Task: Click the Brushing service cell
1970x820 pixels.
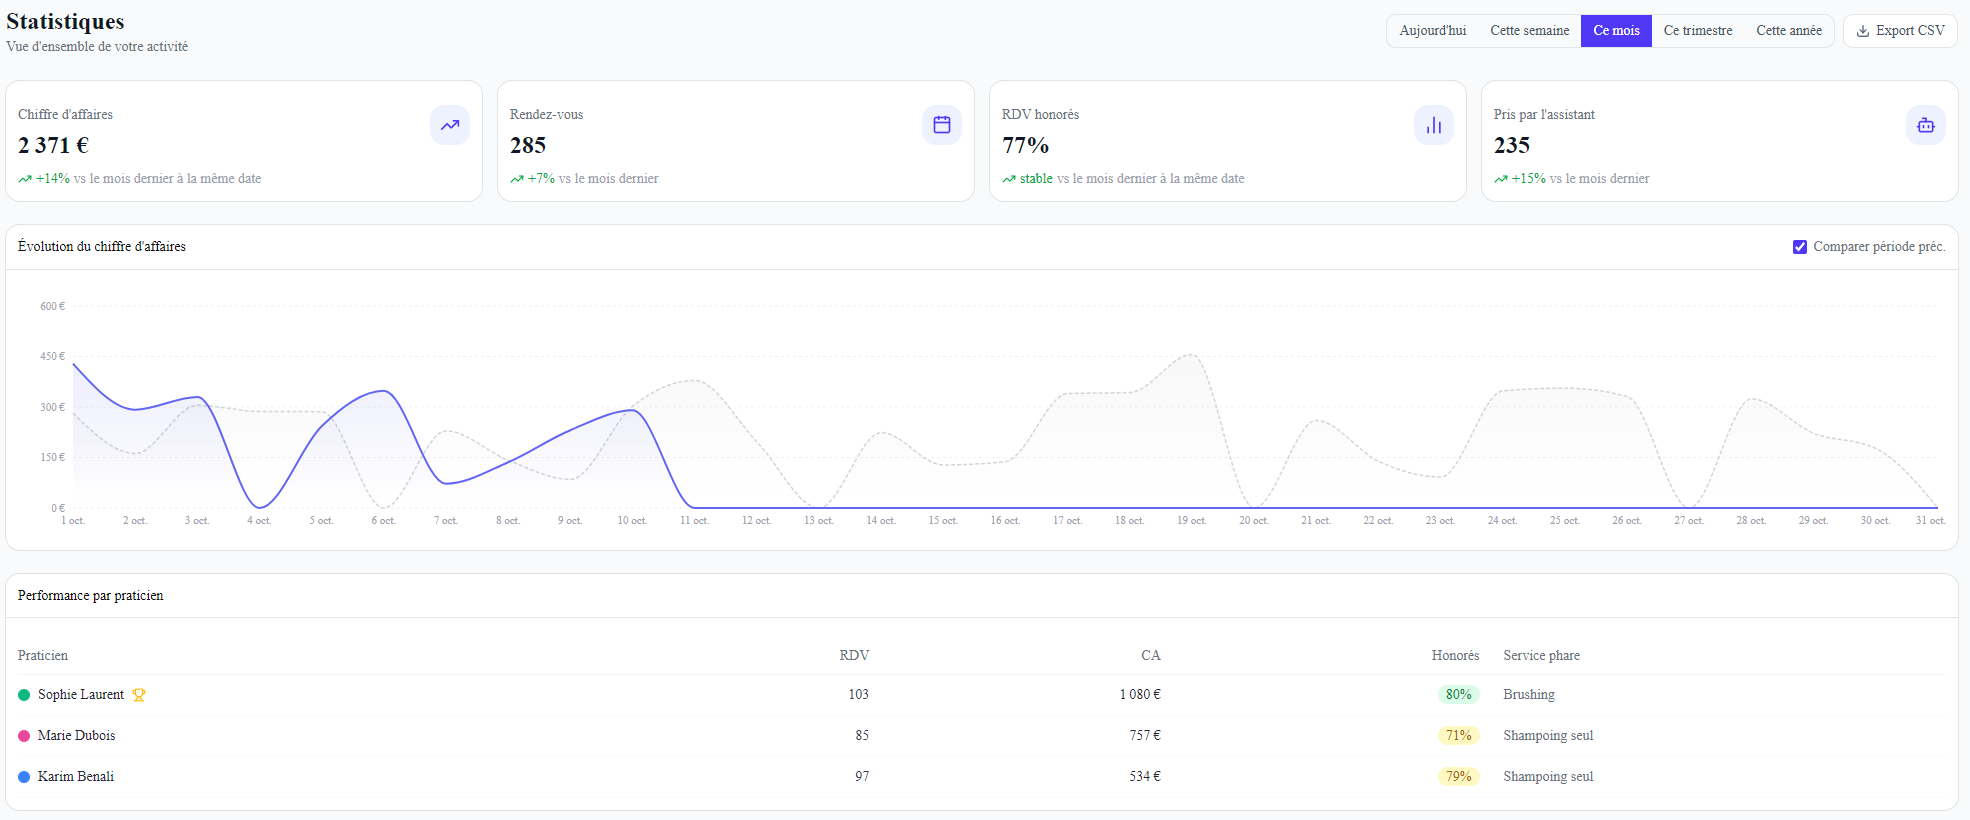Action: pos(1529,695)
